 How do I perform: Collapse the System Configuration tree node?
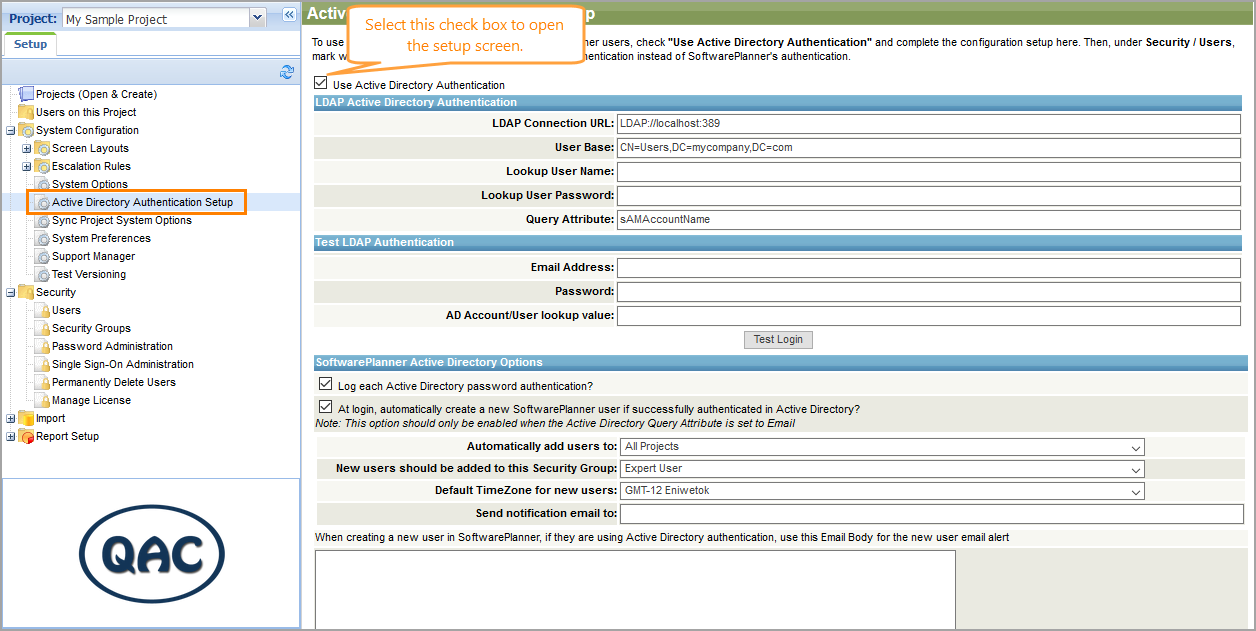click(11, 130)
